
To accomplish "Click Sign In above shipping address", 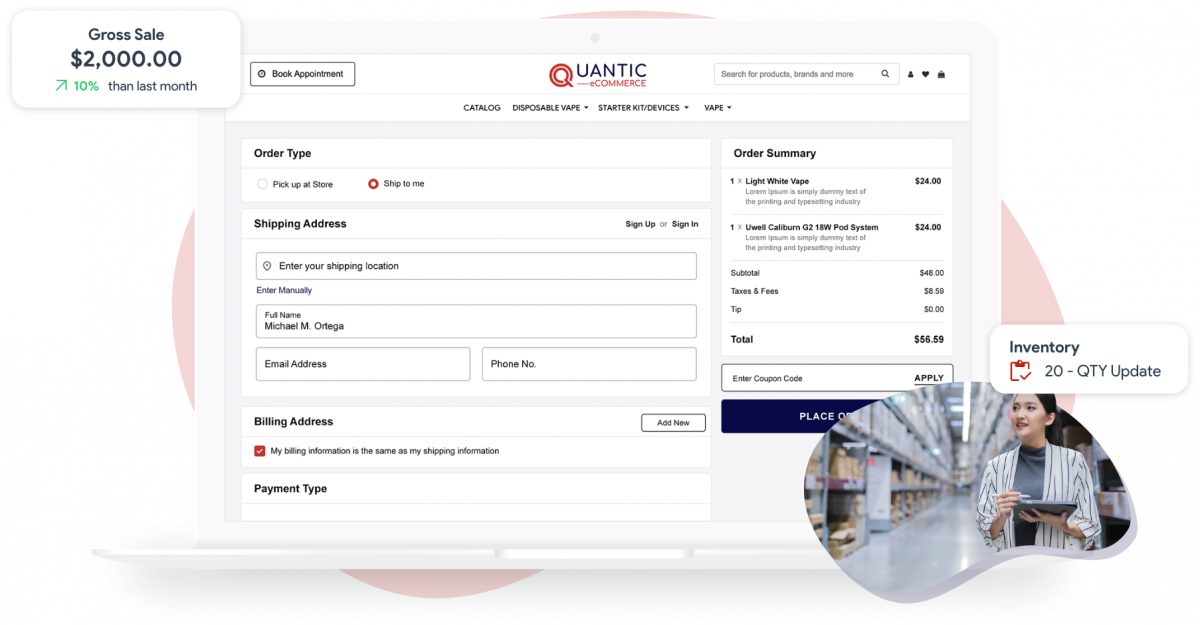I will pos(684,224).
